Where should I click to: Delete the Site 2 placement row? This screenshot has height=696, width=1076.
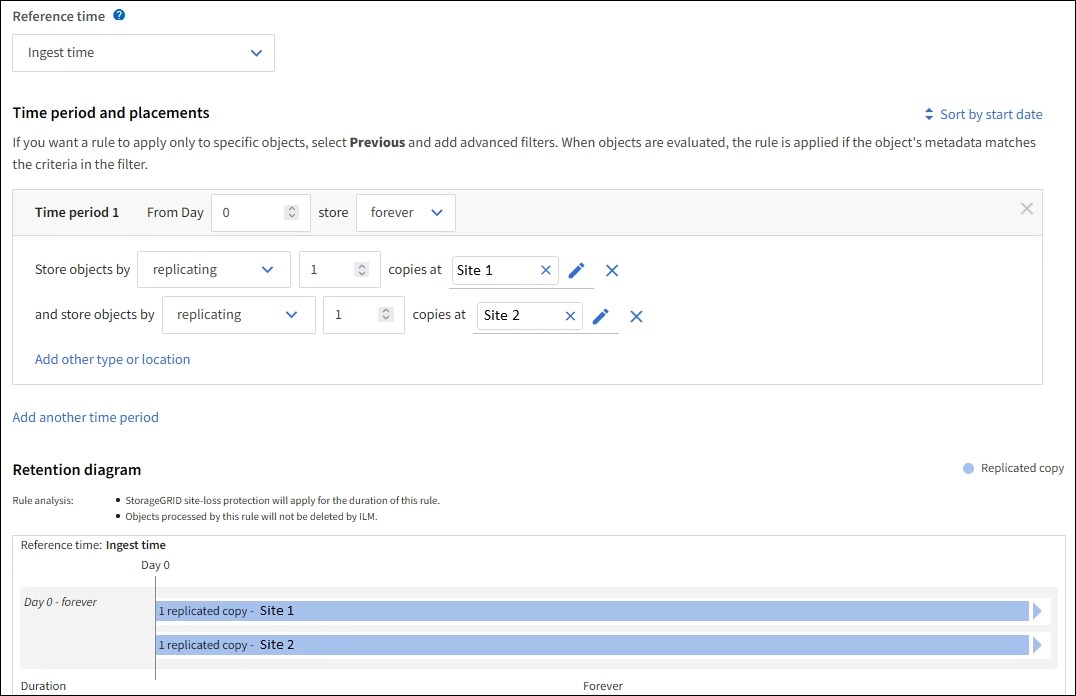point(636,316)
